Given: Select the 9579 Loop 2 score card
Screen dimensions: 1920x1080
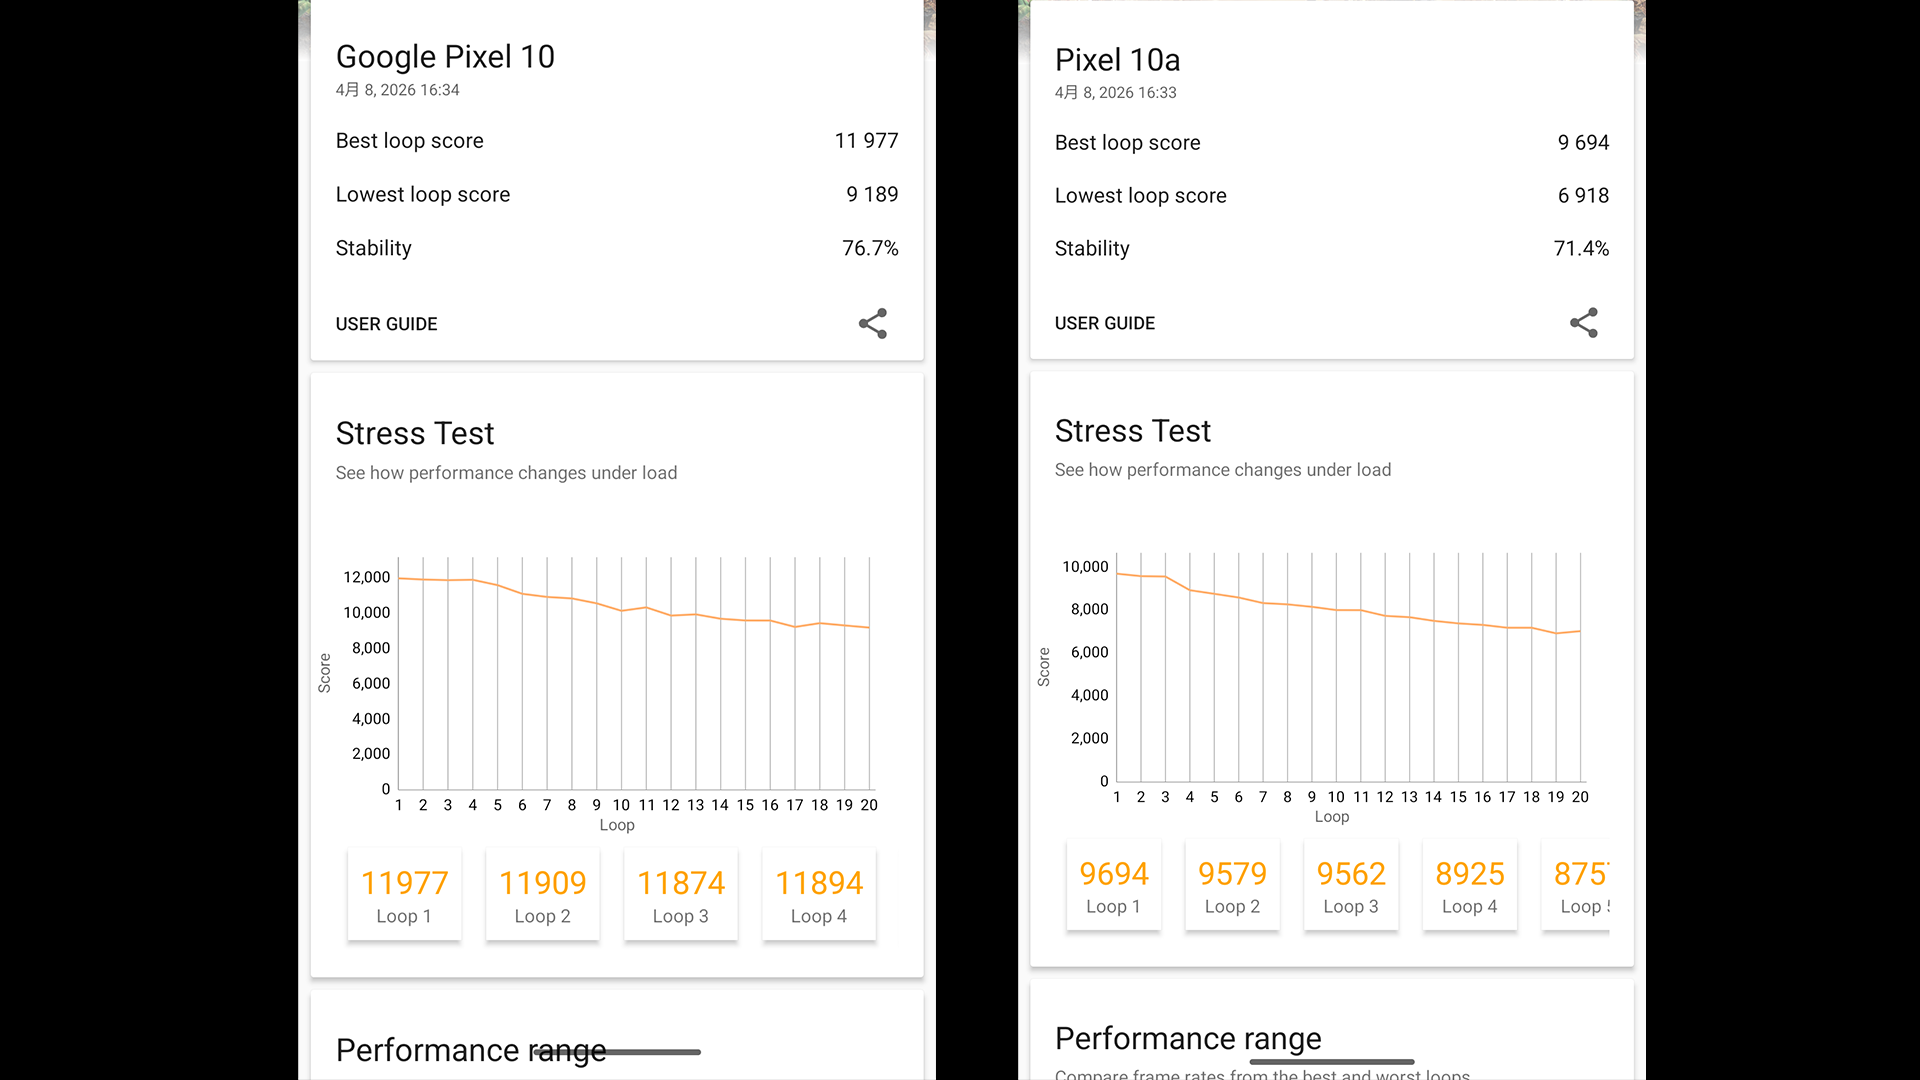Looking at the screenshot, I should 1232,886.
